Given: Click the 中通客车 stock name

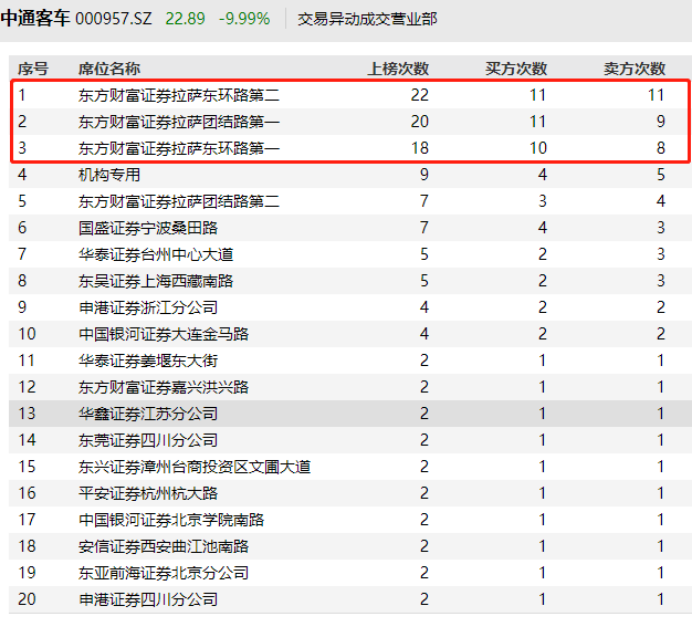Looking at the screenshot, I should point(35,19).
